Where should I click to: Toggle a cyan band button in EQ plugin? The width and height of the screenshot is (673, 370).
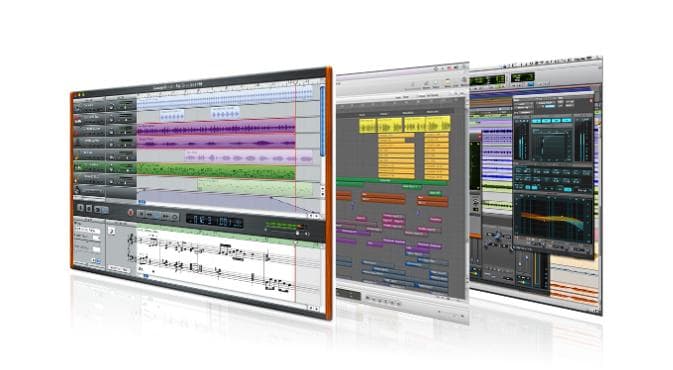pyautogui.click(x=537, y=121)
